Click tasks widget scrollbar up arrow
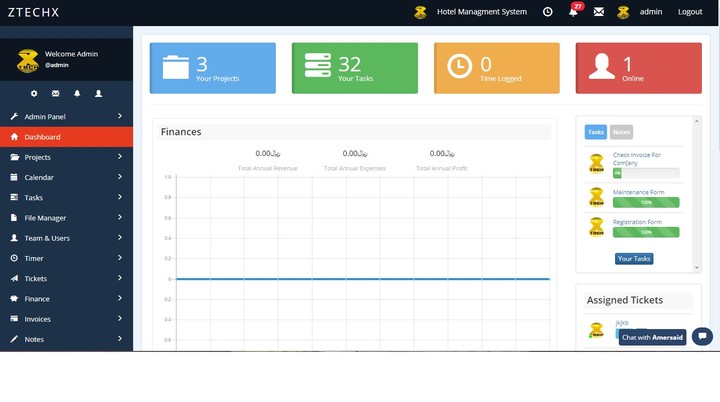The image size is (720, 402). [697, 121]
